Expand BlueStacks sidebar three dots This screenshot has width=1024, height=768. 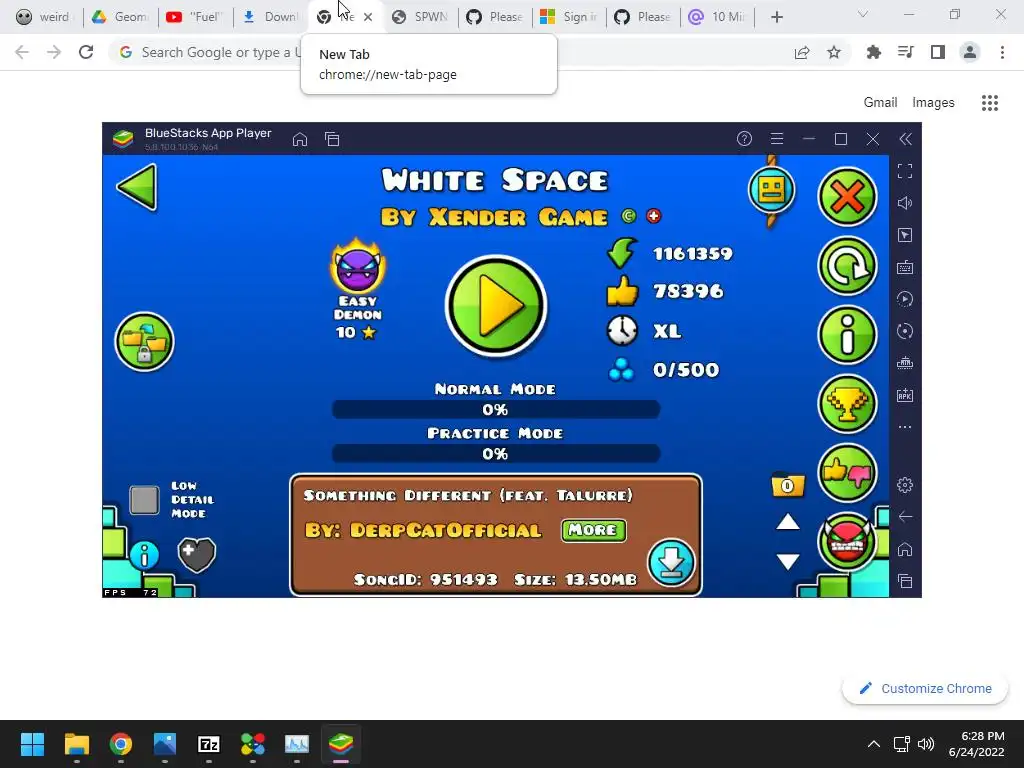point(905,427)
